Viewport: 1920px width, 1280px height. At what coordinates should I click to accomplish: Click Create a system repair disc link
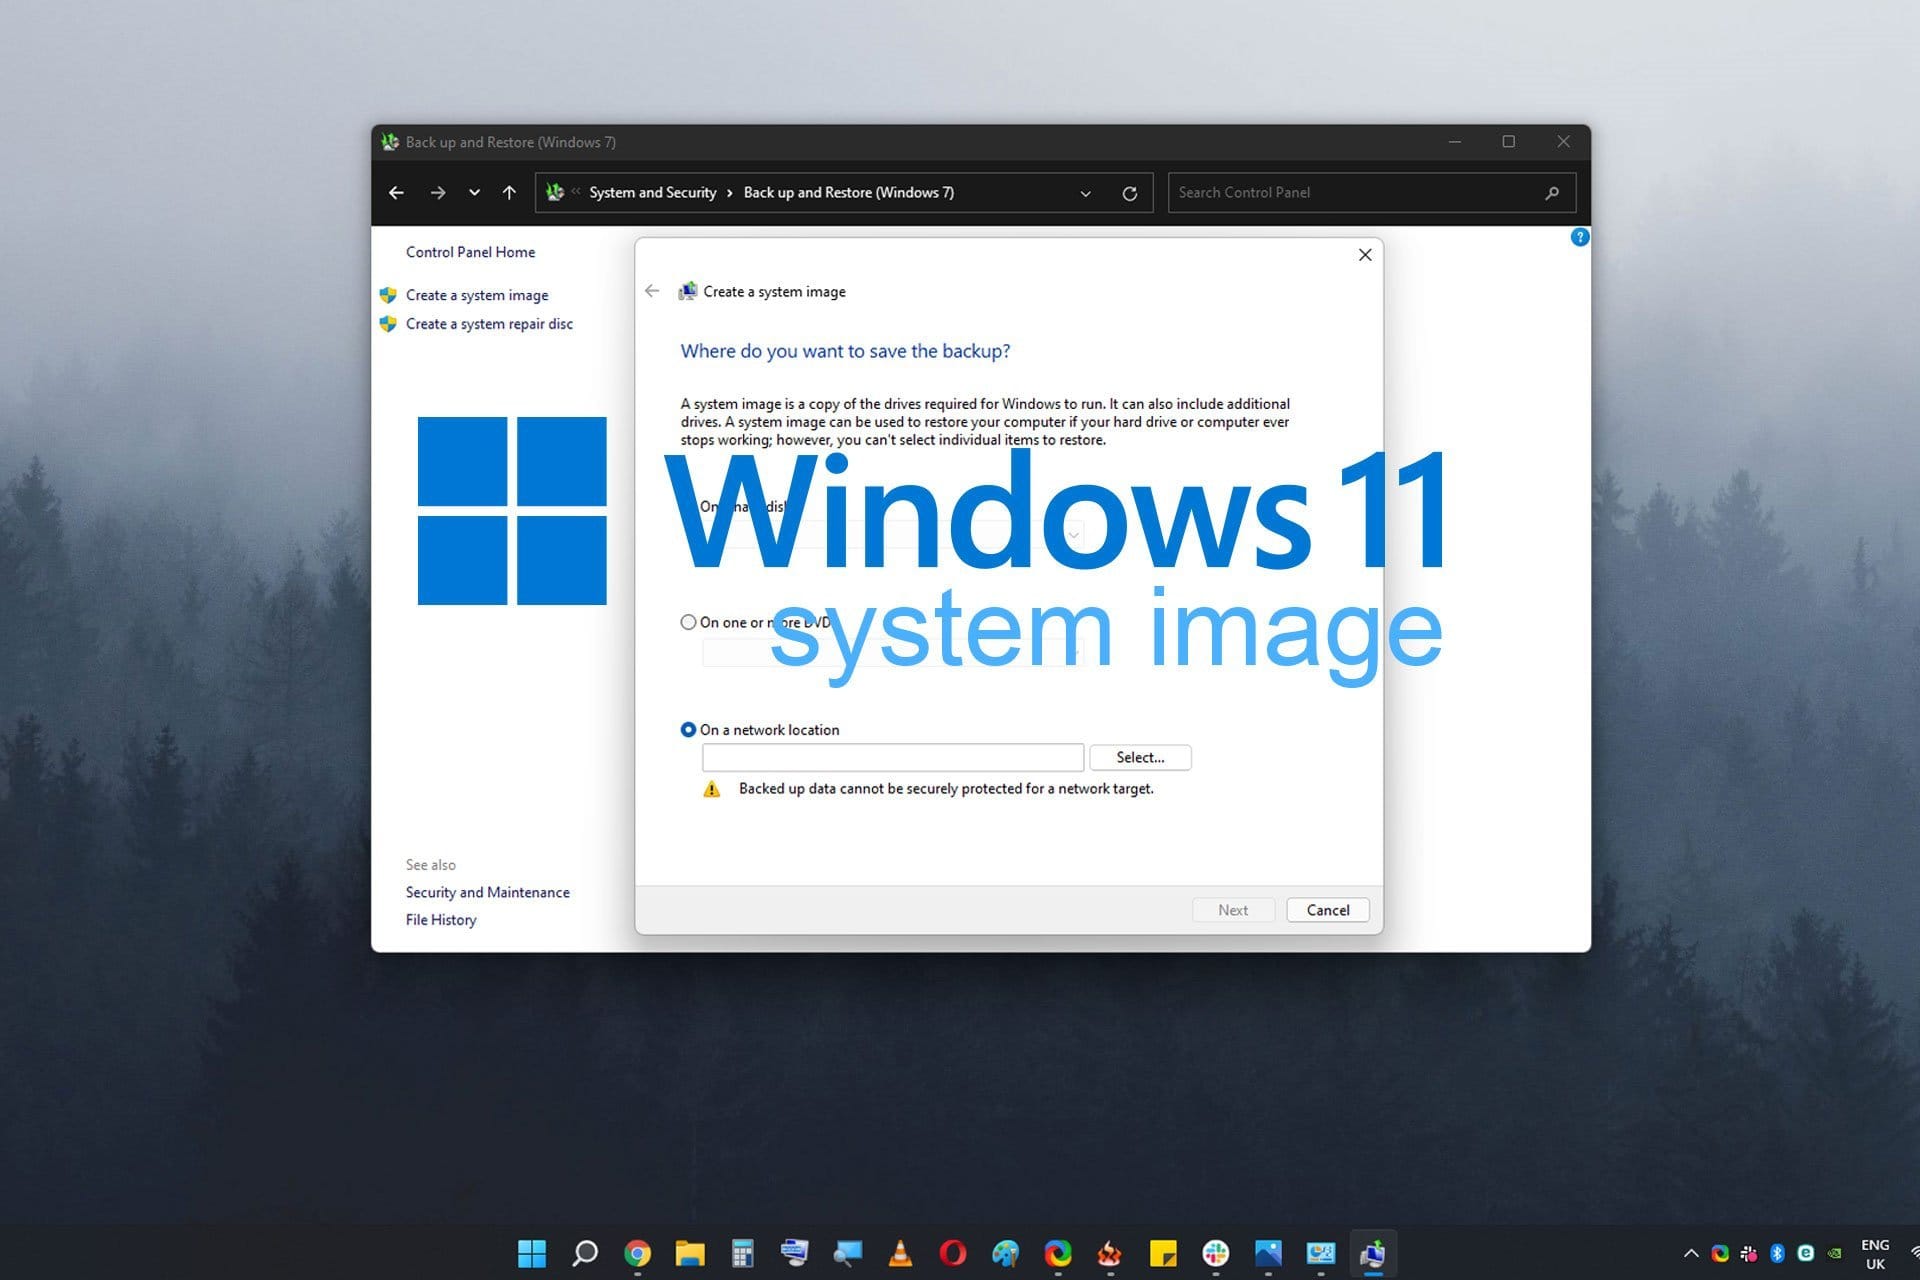coord(489,324)
